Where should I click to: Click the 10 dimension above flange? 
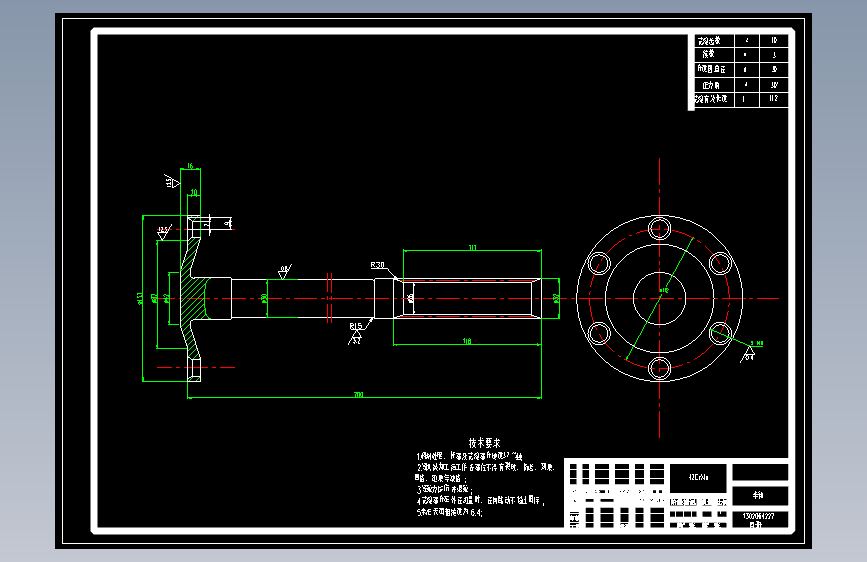(194, 192)
